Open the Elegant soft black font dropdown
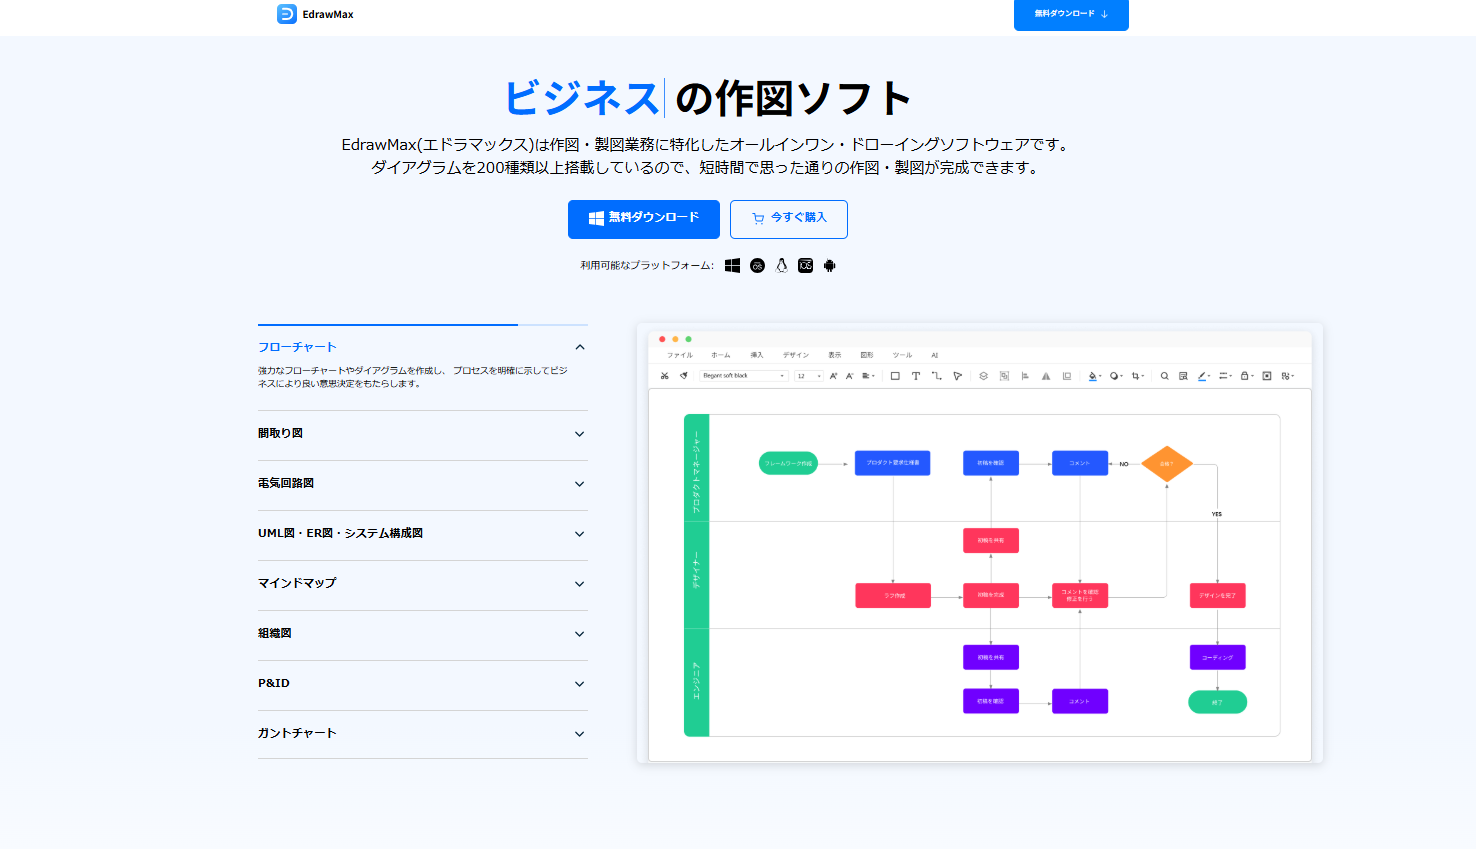The image size is (1476, 849). point(744,376)
